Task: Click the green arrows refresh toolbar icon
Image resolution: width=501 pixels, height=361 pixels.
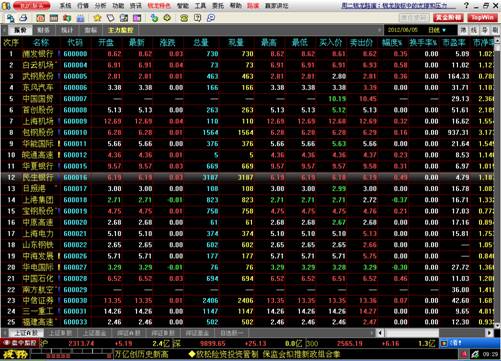Action: click(x=154, y=18)
